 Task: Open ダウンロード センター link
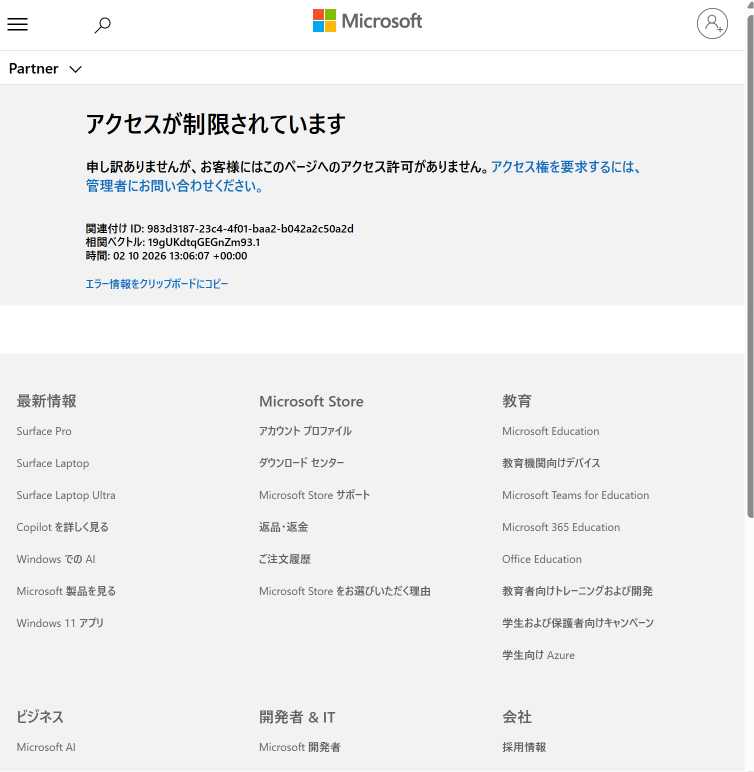[301, 463]
